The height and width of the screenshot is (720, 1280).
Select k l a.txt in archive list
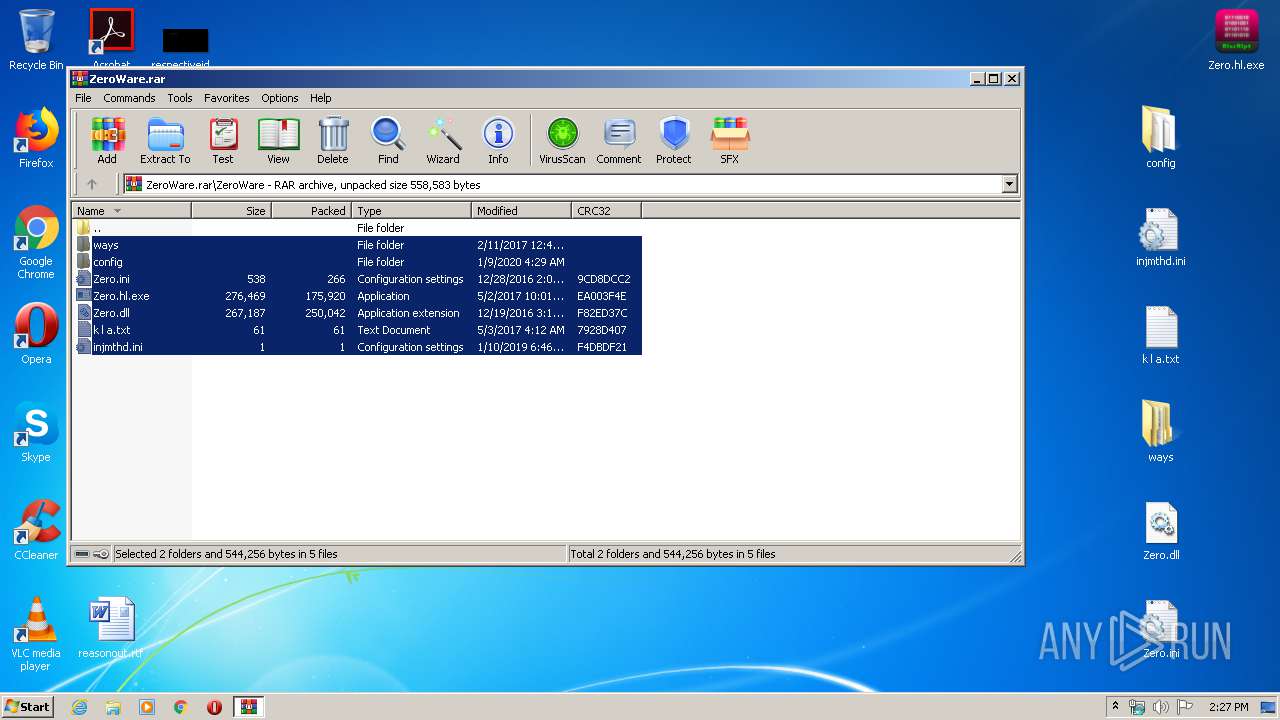click(x=357, y=330)
